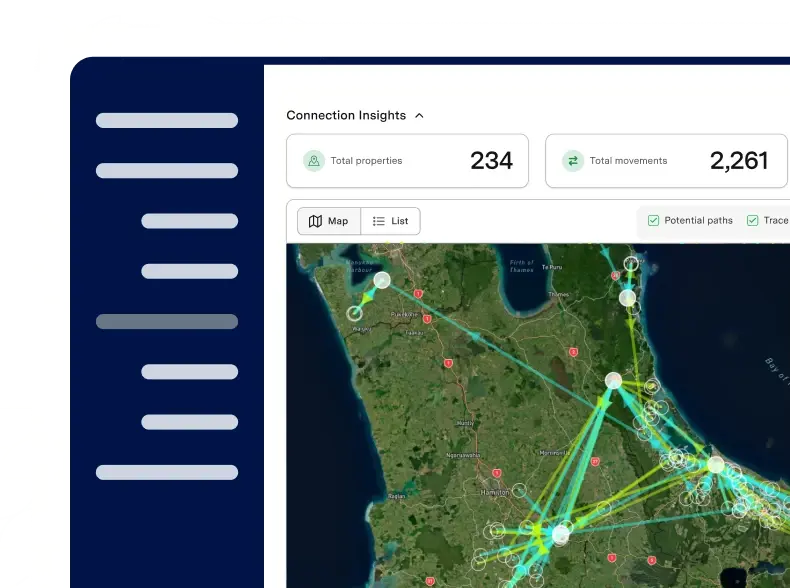Select the ring node near Waiuku

pos(354,313)
